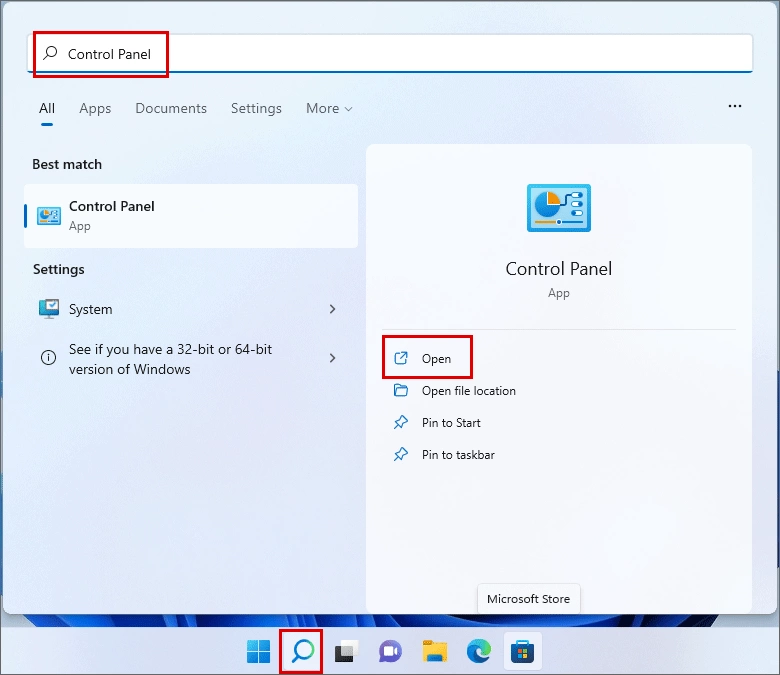This screenshot has width=780, height=675.
Task: Click the System monitor icon in Settings
Action: (x=49, y=309)
